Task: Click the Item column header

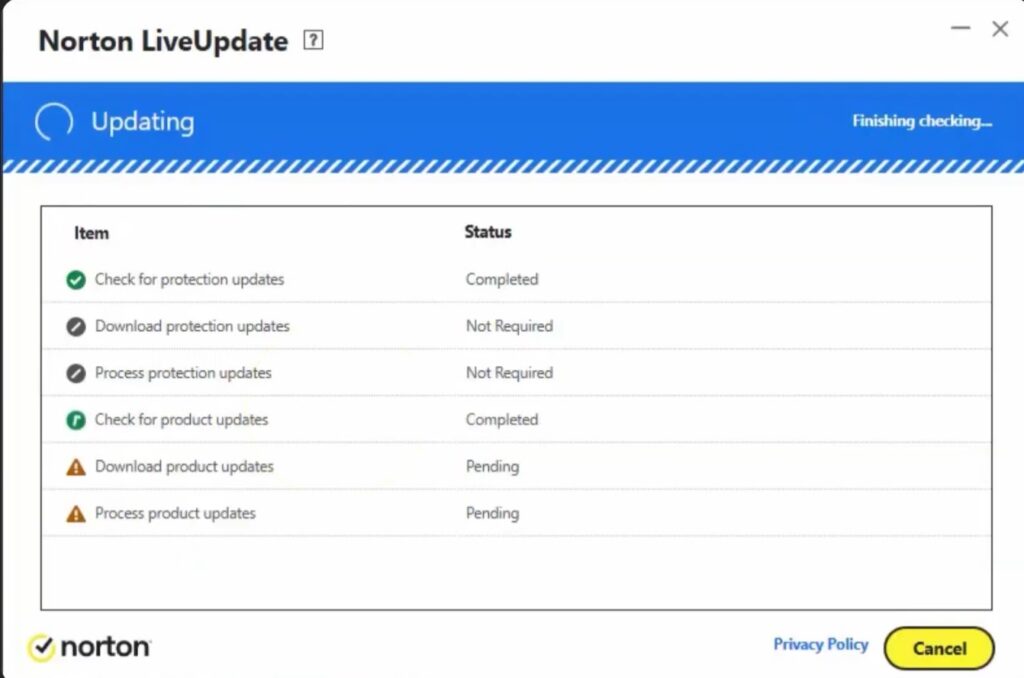Action: [91, 233]
